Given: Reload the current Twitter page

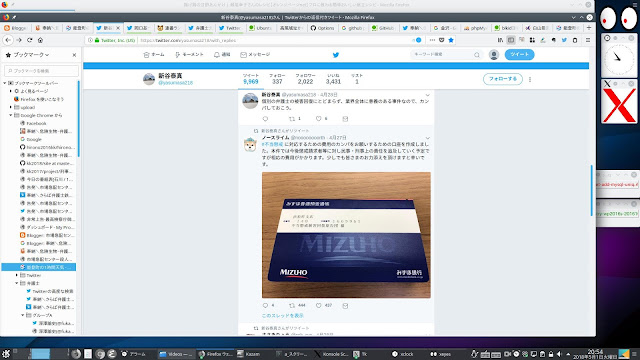Looking at the screenshot, I should tap(29, 40).
